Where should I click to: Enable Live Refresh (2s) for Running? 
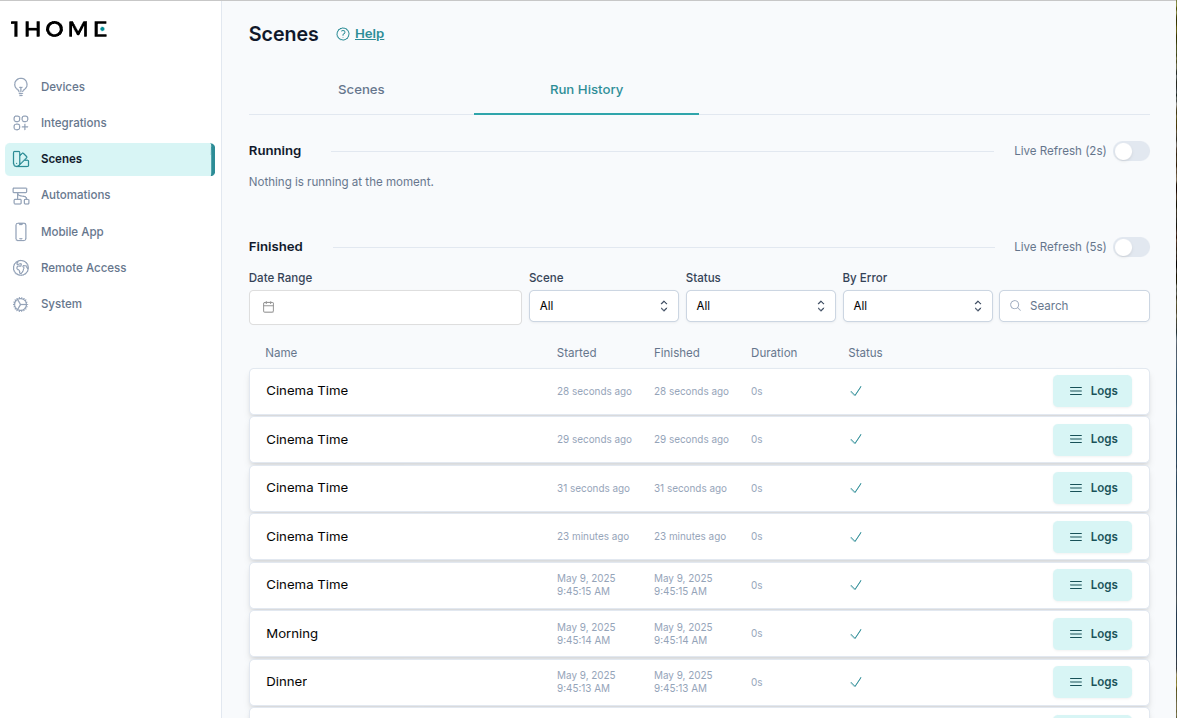click(1131, 151)
